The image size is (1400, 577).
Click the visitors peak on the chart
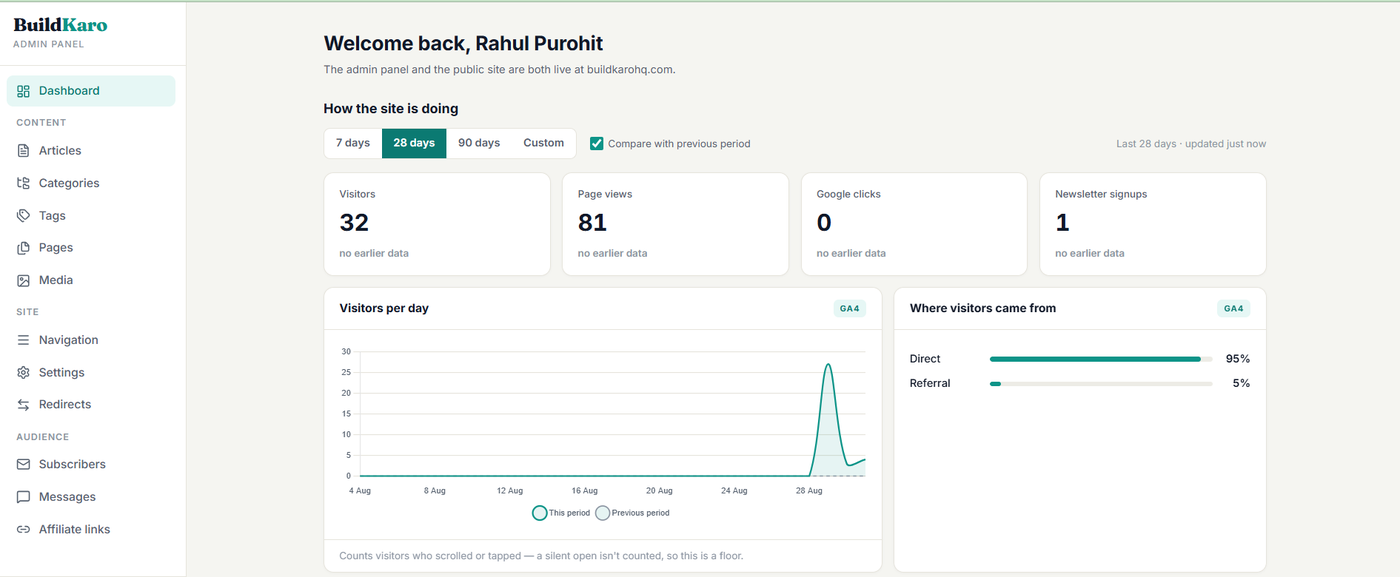click(x=828, y=364)
